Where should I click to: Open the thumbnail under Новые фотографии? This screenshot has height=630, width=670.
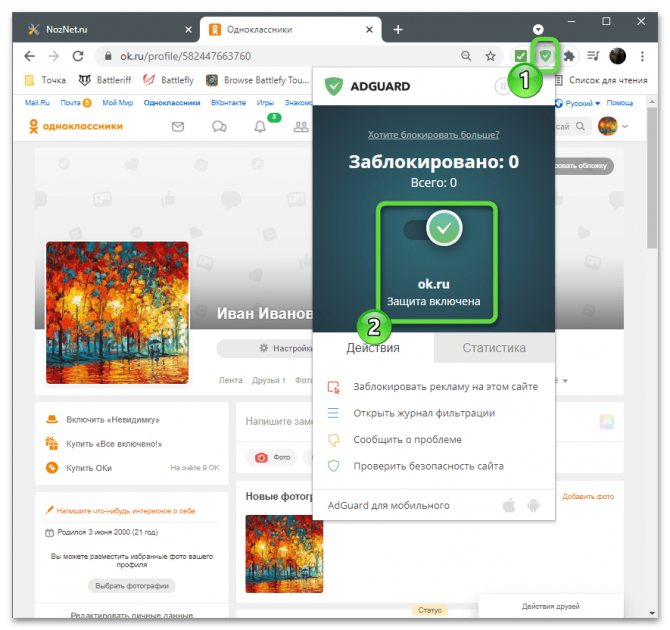tap(284, 554)
